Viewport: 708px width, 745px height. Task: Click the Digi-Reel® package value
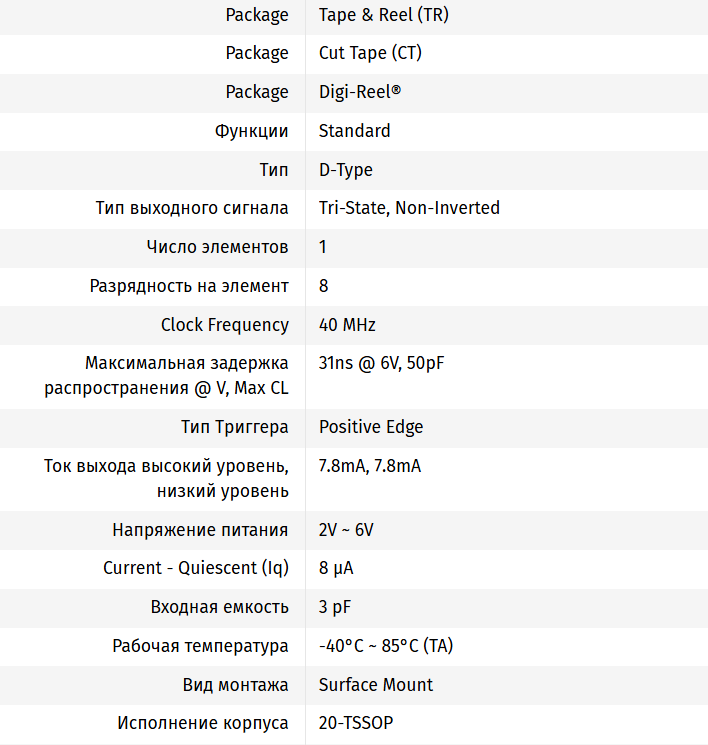coord(359,92)
